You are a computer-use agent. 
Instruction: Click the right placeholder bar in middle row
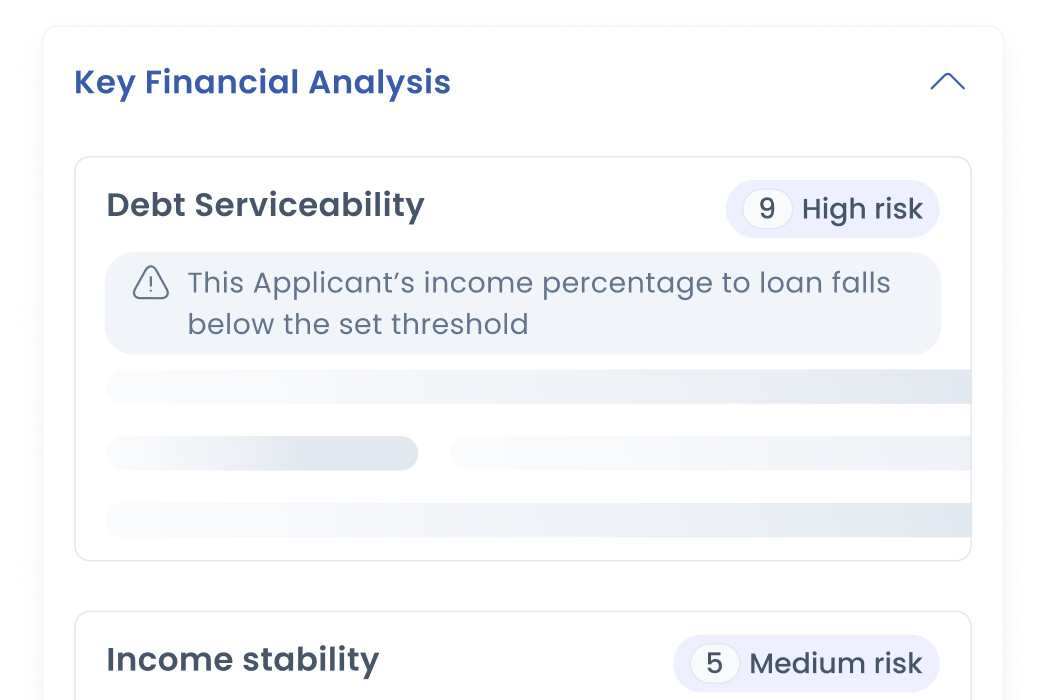point(710,453)
